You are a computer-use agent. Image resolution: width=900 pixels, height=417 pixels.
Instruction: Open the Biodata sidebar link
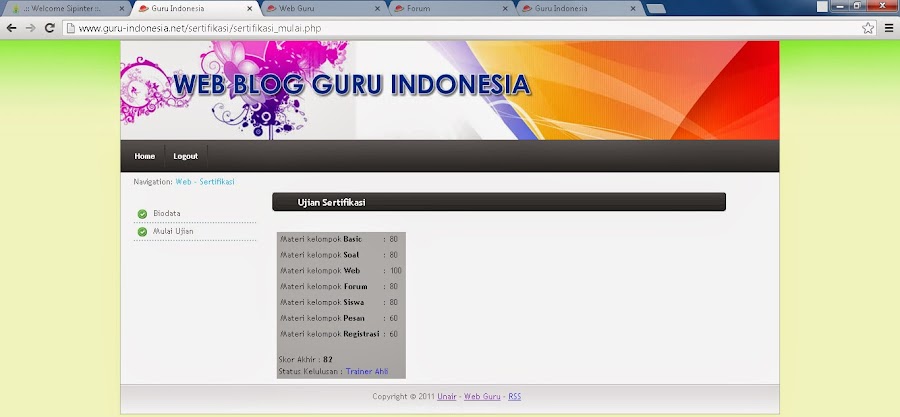click(166, 213)
